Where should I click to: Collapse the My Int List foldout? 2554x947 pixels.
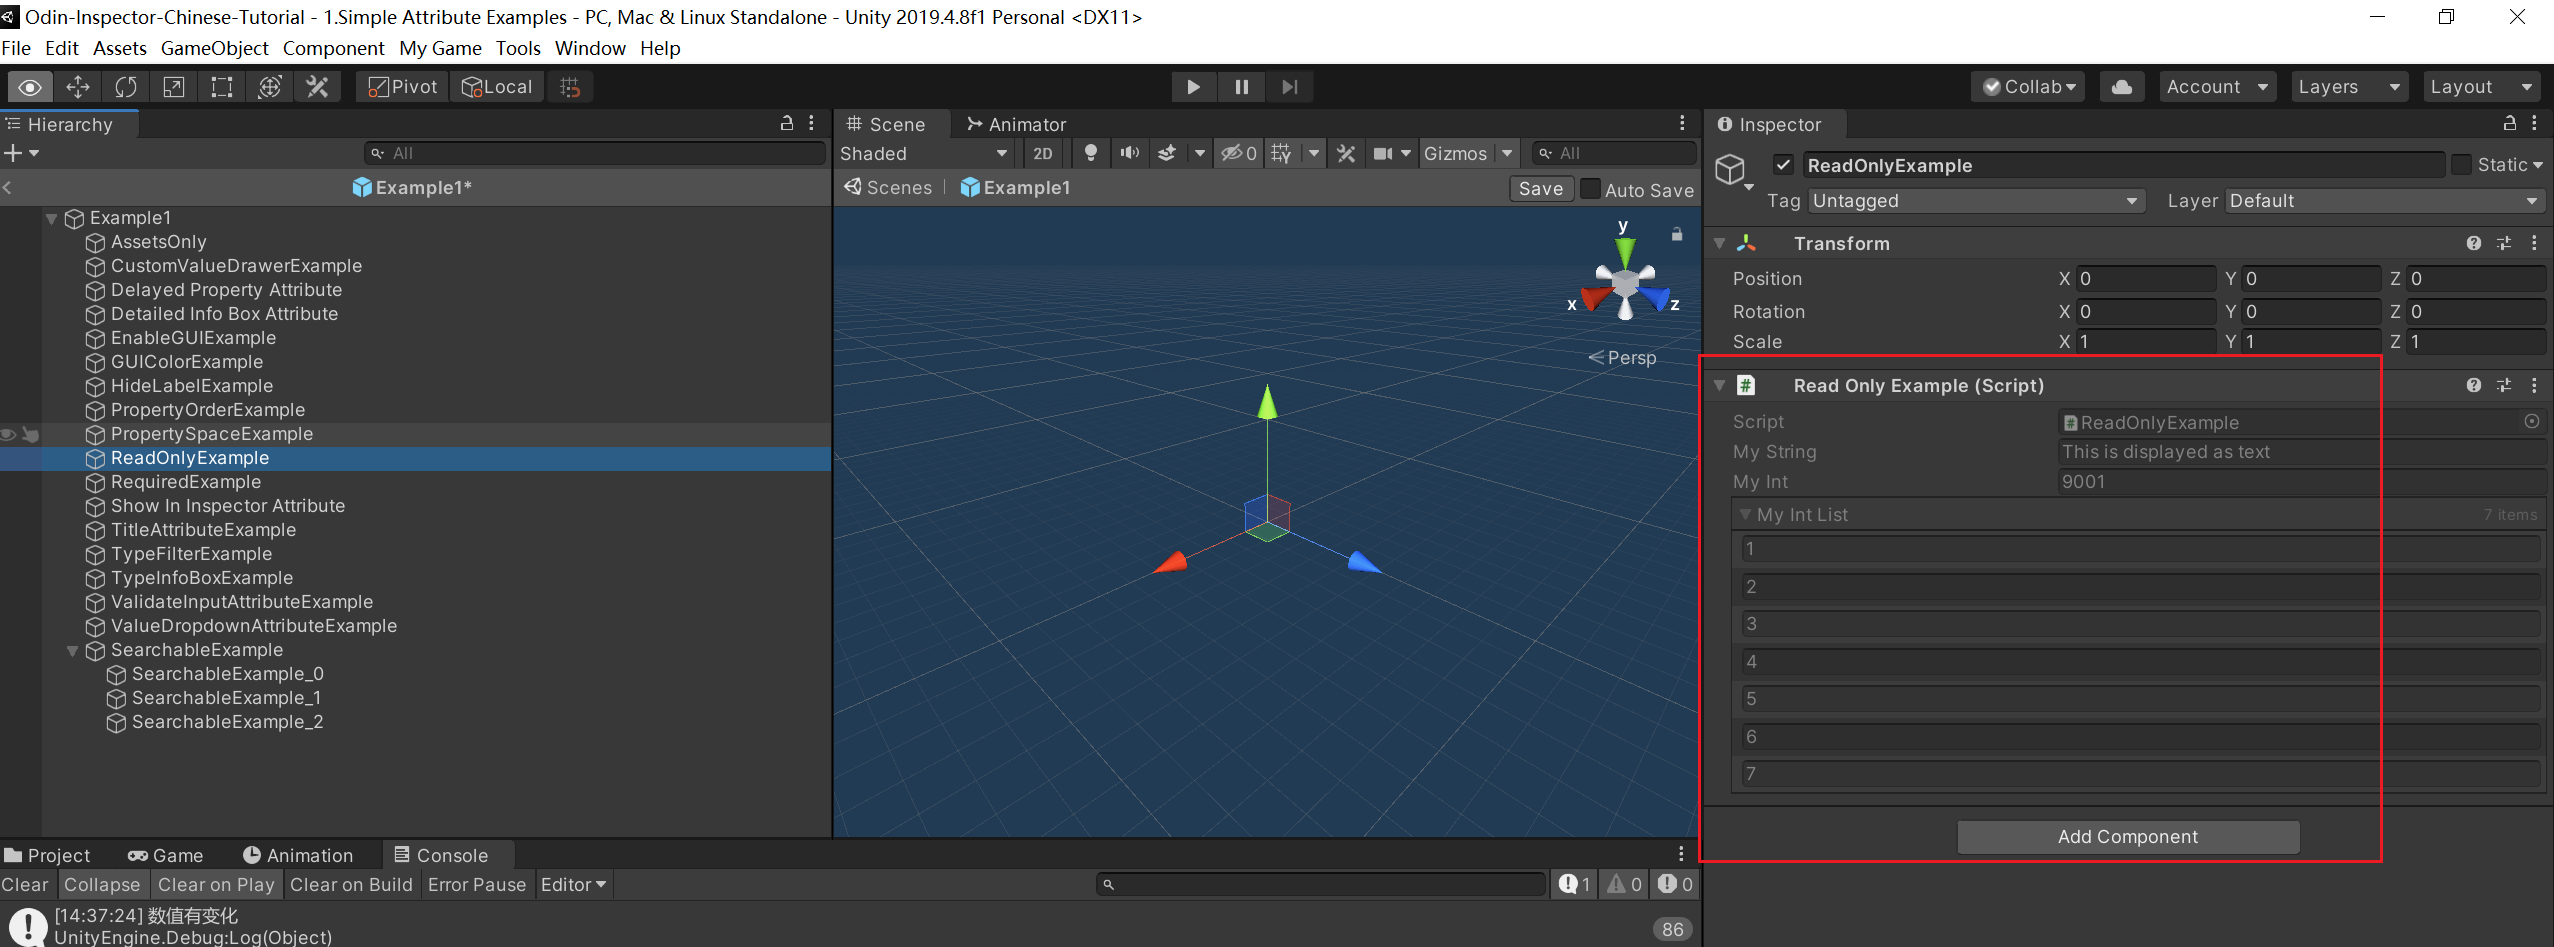pos(1745,514)
